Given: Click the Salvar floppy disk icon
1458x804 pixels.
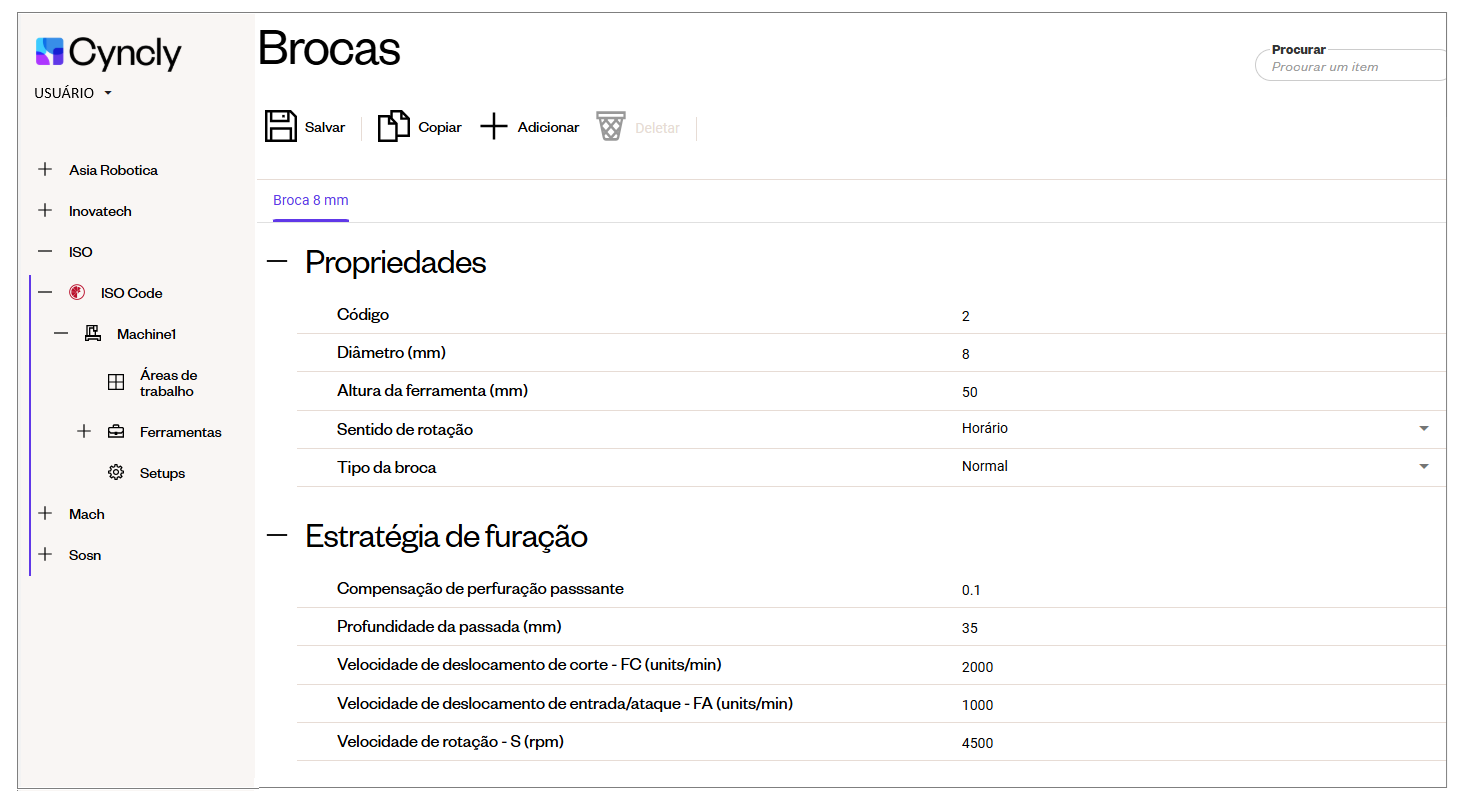Looking at the screenshot, I should click(x=281, y=127).
